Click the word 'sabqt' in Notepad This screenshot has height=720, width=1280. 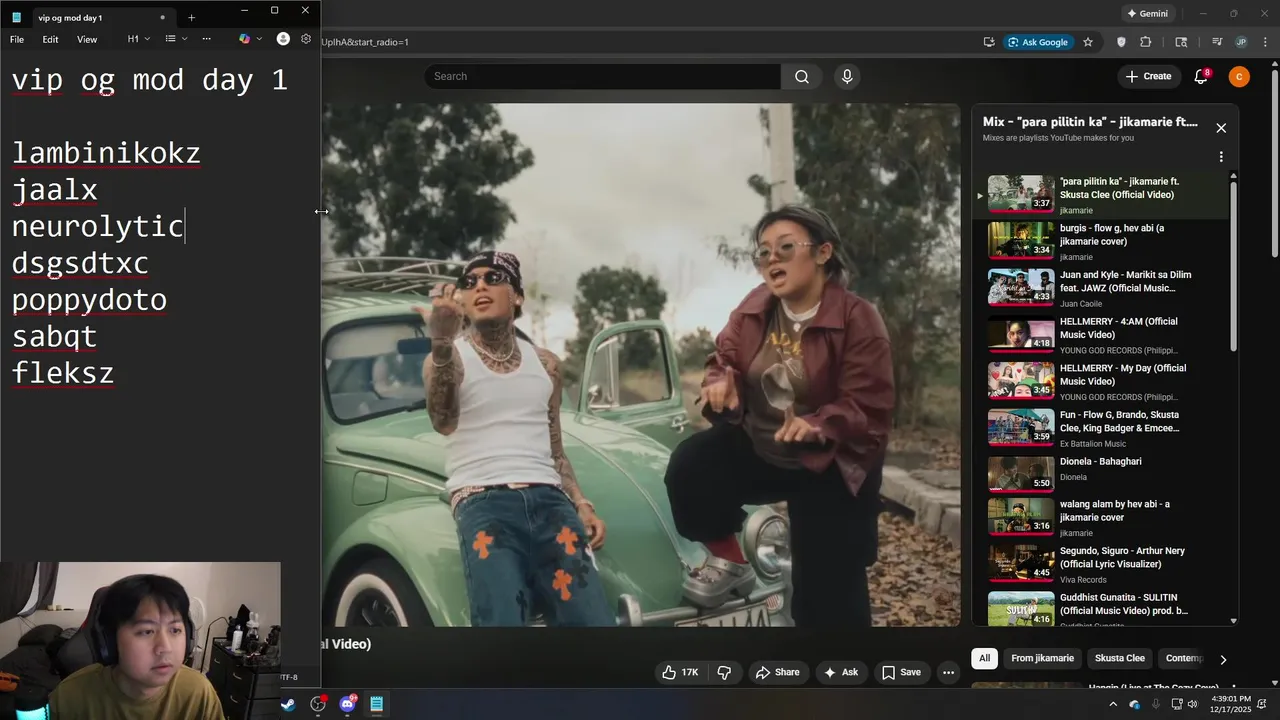click(x=54, y=337)
